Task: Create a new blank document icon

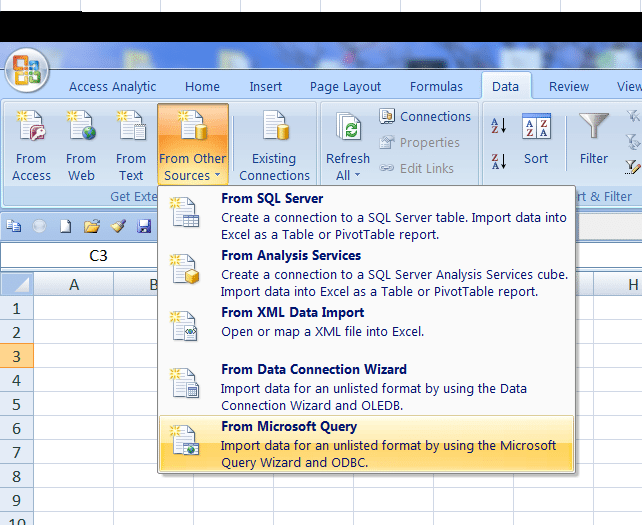Action: pyautogui.click(x=66, y=226)
